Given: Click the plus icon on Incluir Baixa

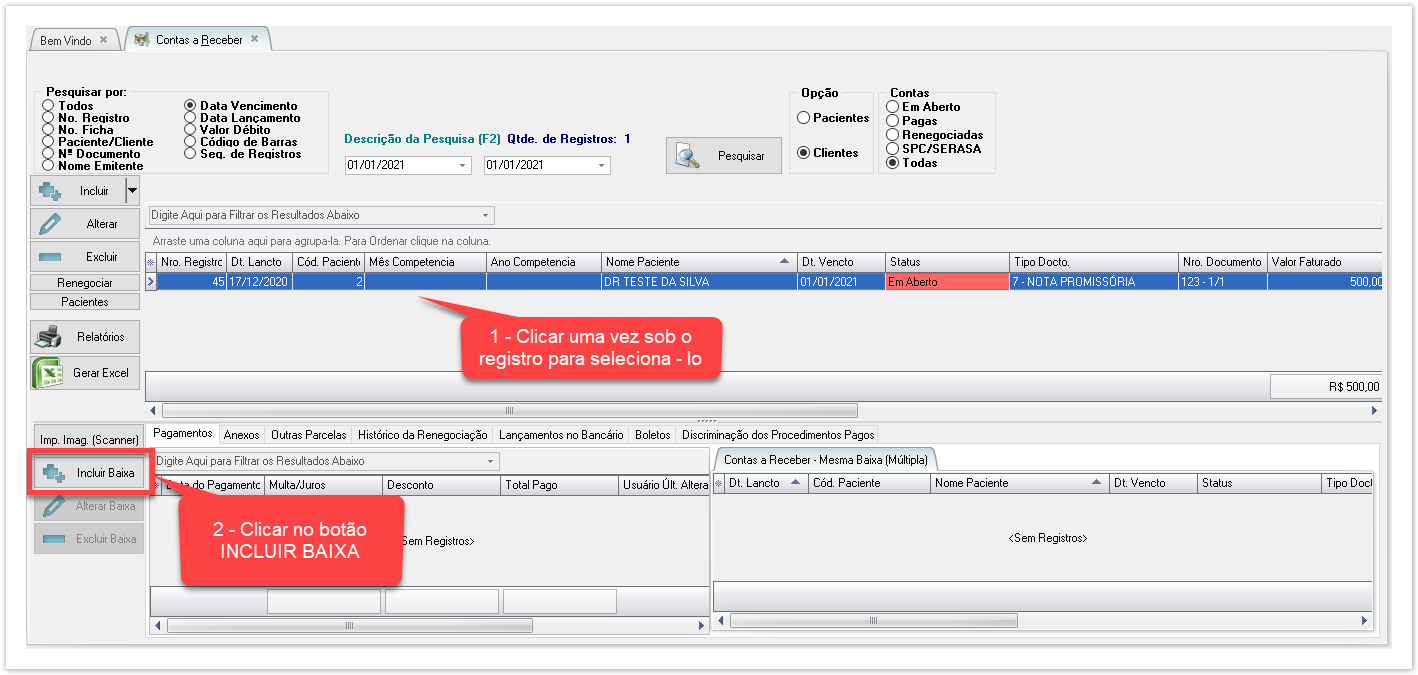Looking at the screenshot, I should (x=54, y=472).
